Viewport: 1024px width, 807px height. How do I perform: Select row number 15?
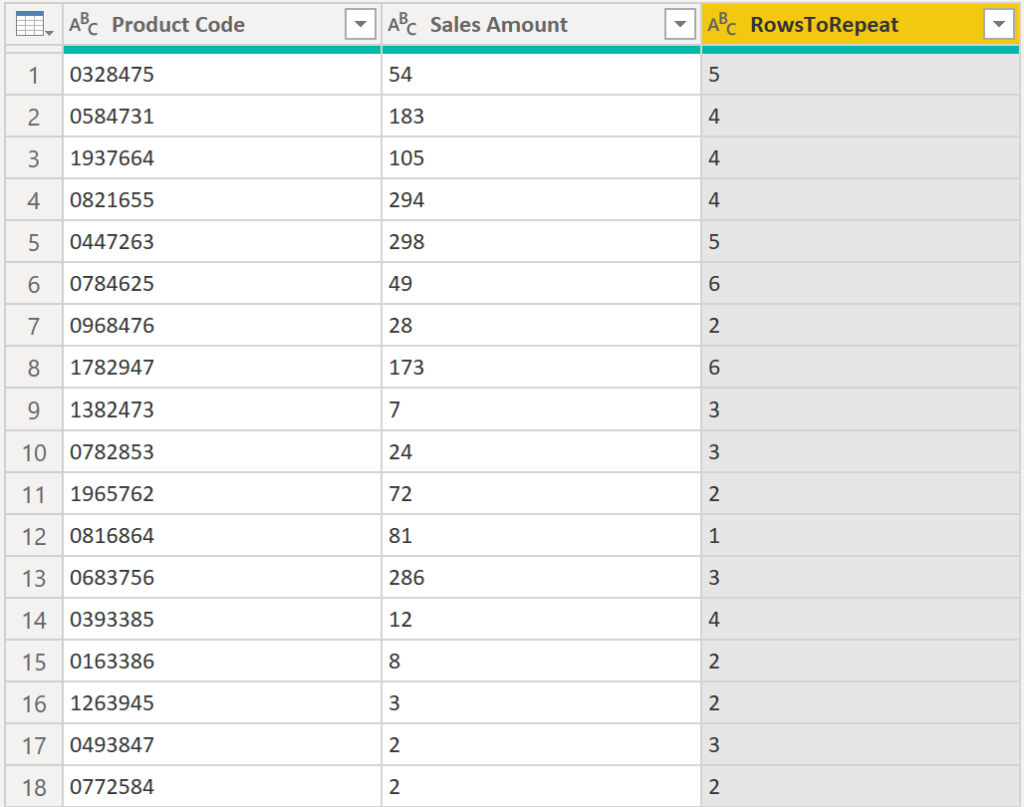click(x=34, y=662)
